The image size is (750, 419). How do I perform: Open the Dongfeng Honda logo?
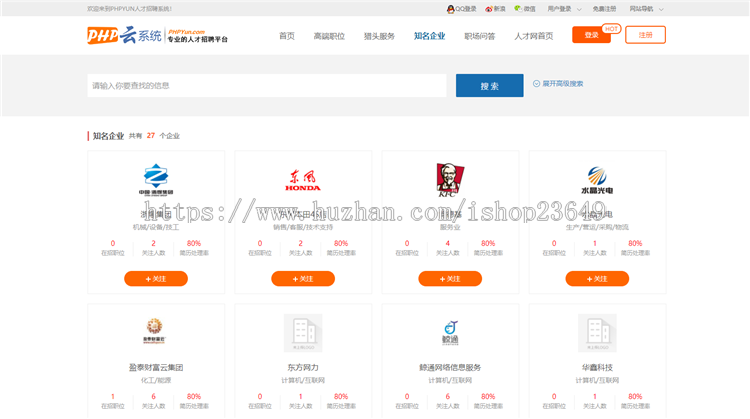pos(303,180)
